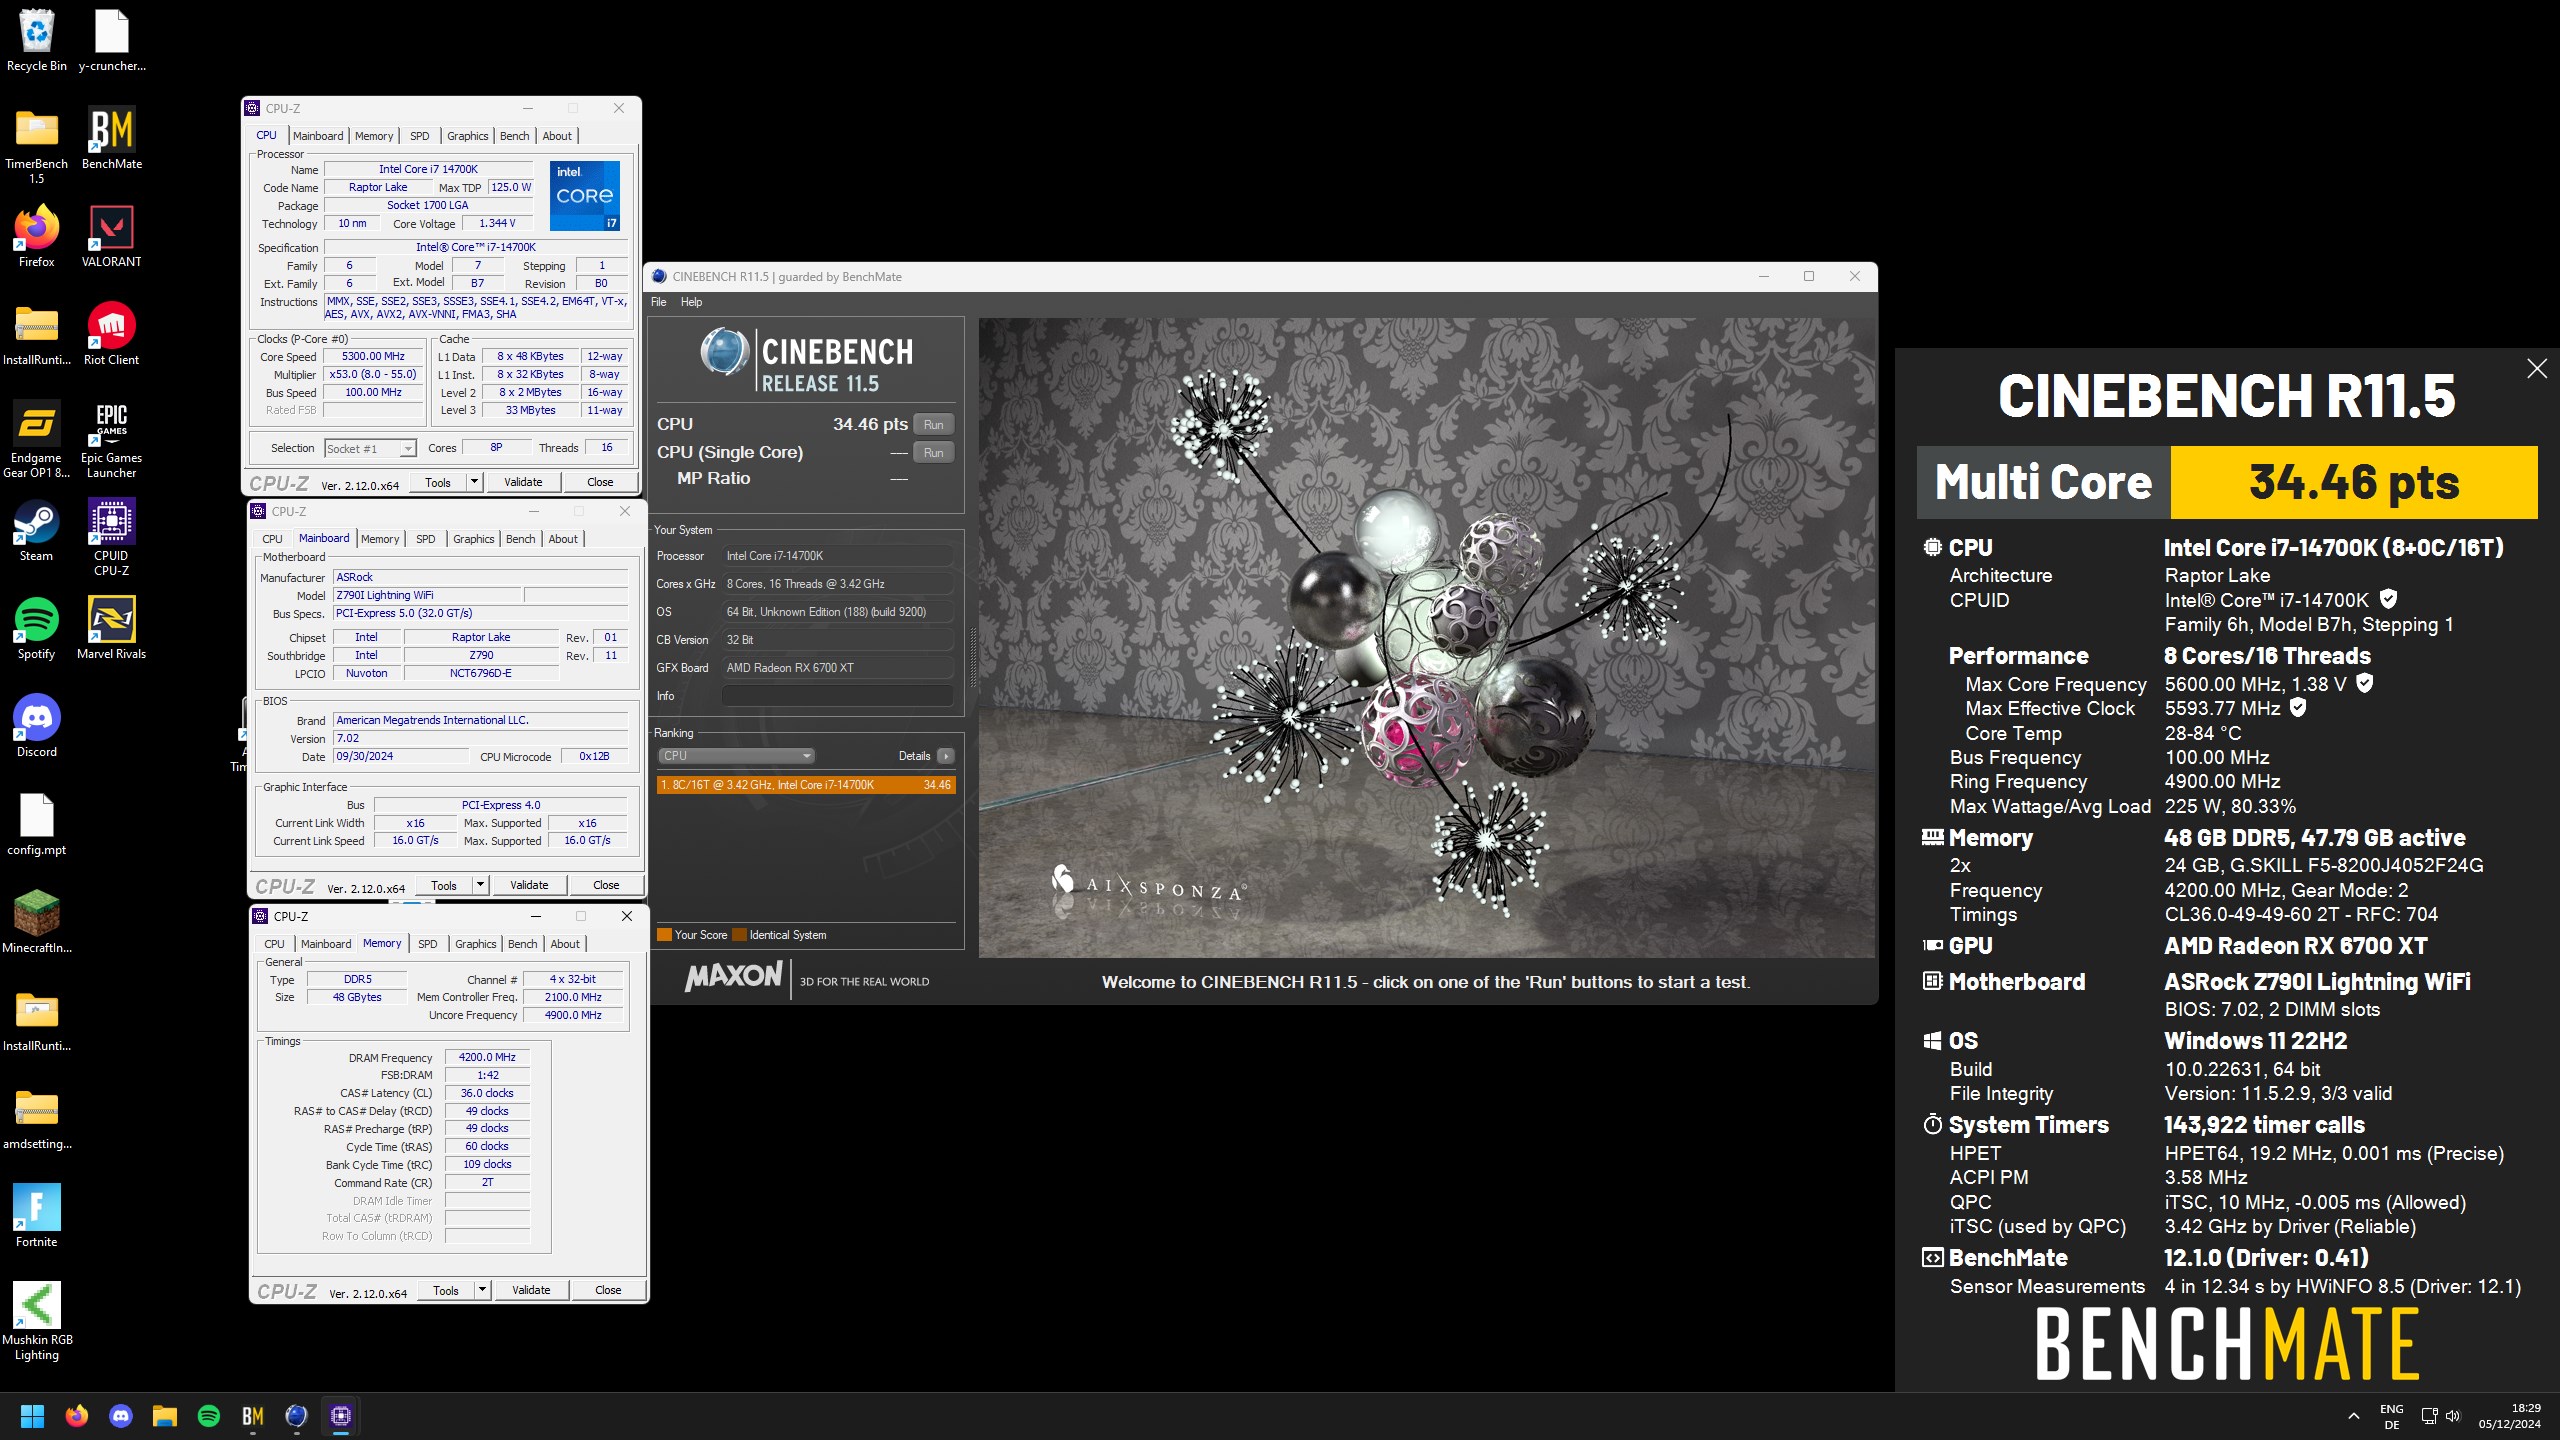This screenshot has width=2560, height=1440.
Task: Click the Windows Start button
Action: click(32, 1416)
